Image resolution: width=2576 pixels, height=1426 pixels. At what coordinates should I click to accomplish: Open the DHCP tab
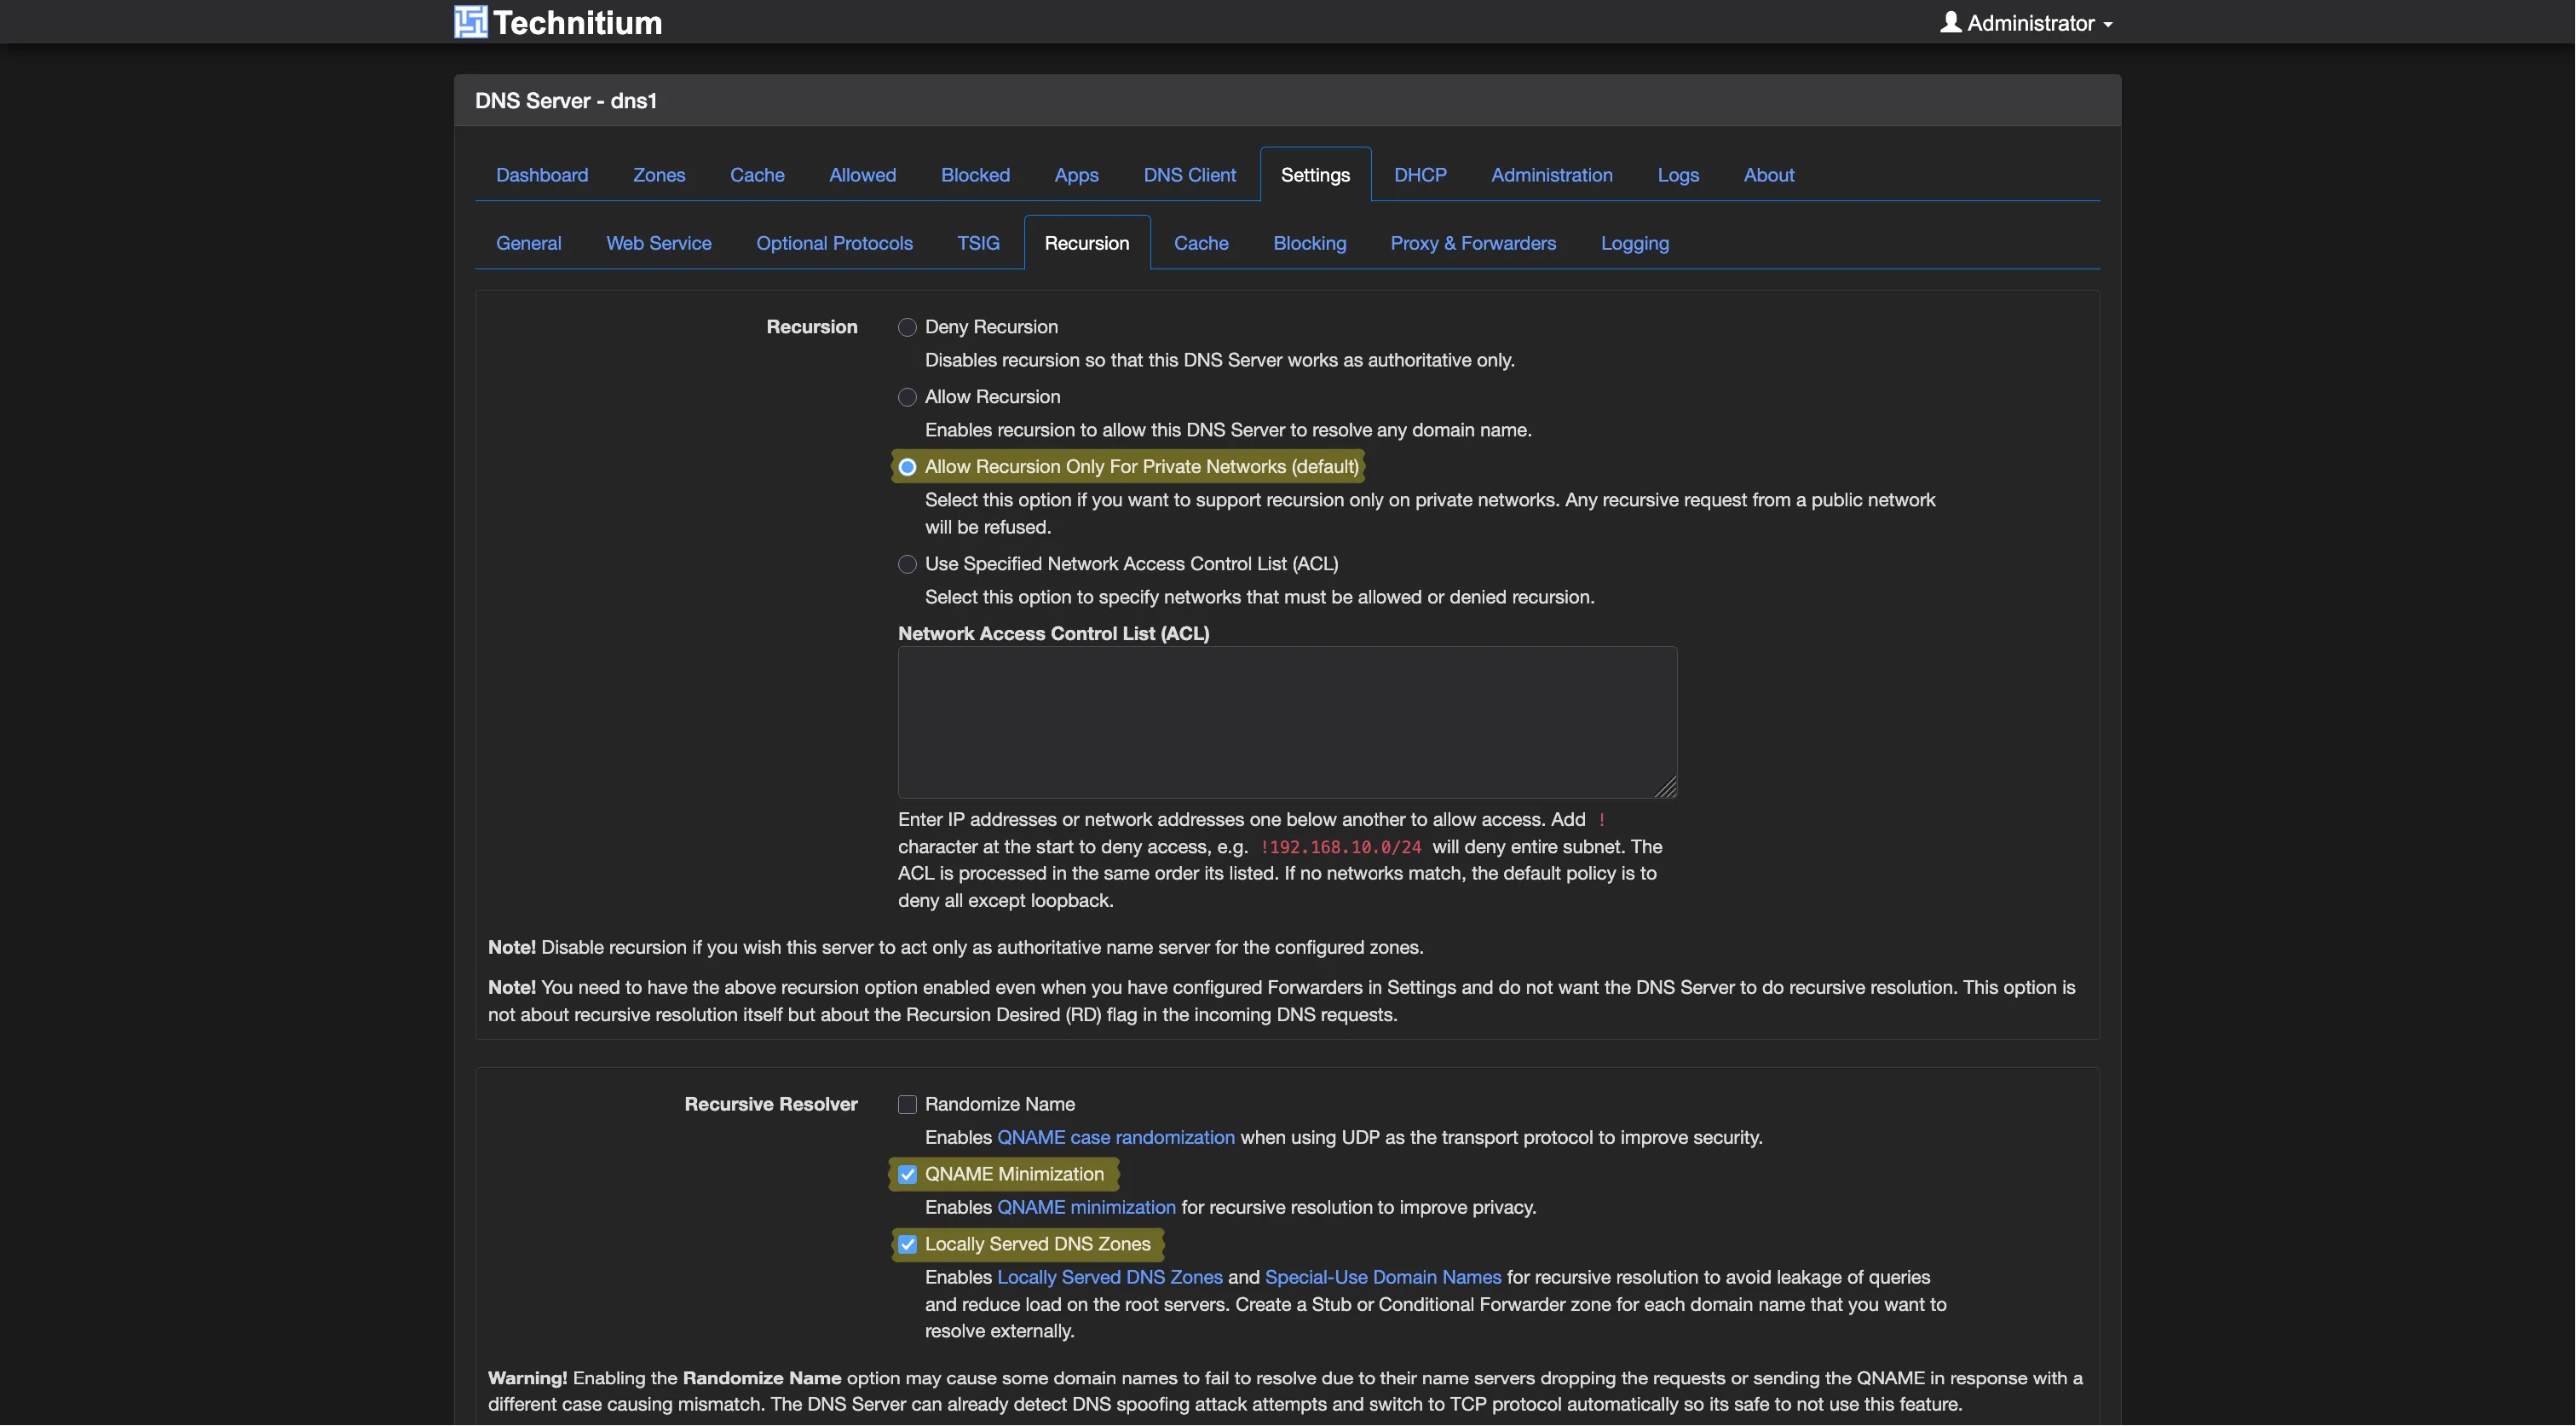(x=1420, y=175)
